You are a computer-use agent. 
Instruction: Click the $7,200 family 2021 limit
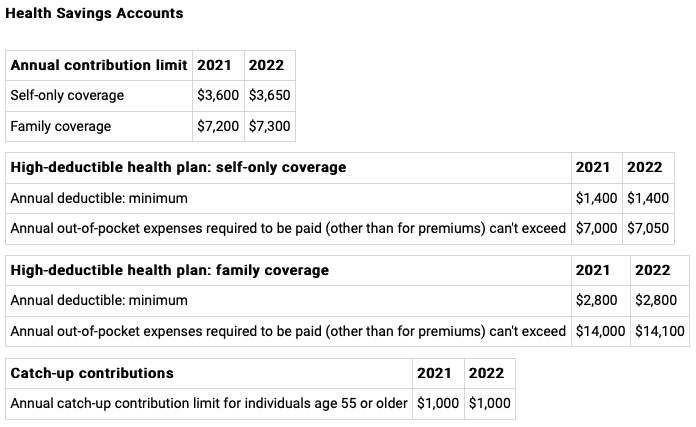218,126
